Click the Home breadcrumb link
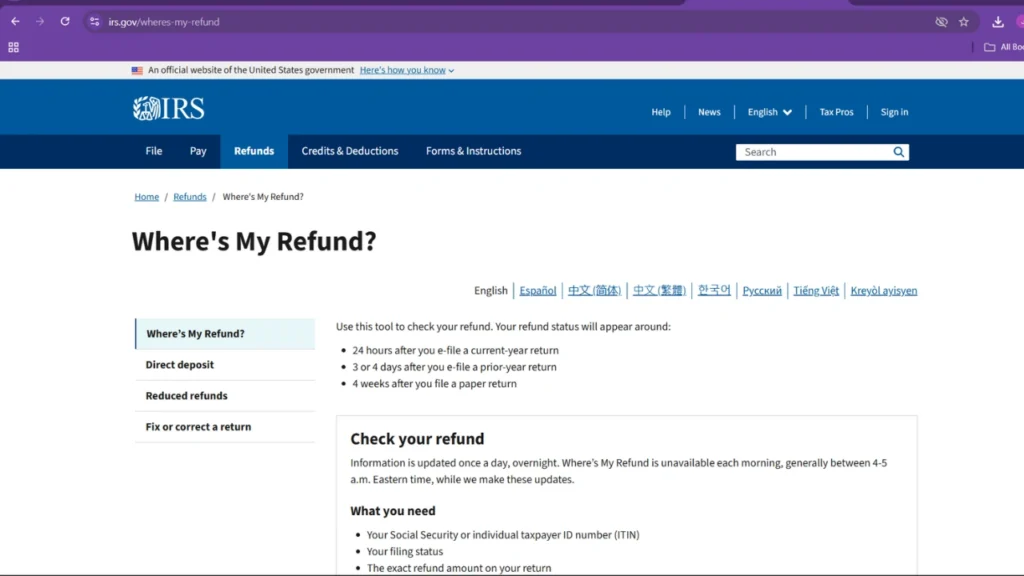This screenshot has height=576, width=1024. [147, 197]
